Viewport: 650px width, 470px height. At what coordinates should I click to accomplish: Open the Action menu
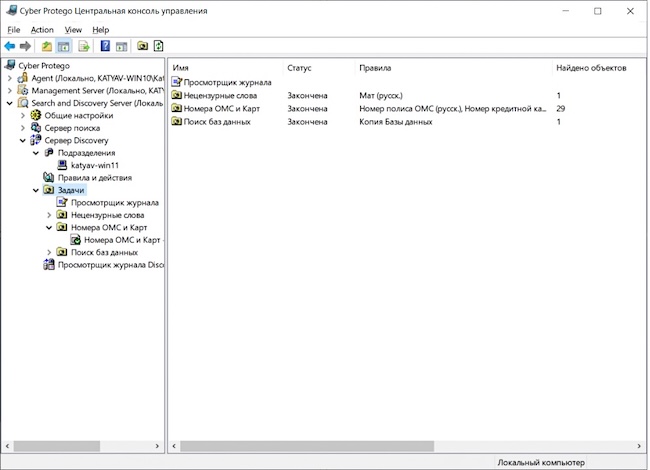tap(42, 30)
